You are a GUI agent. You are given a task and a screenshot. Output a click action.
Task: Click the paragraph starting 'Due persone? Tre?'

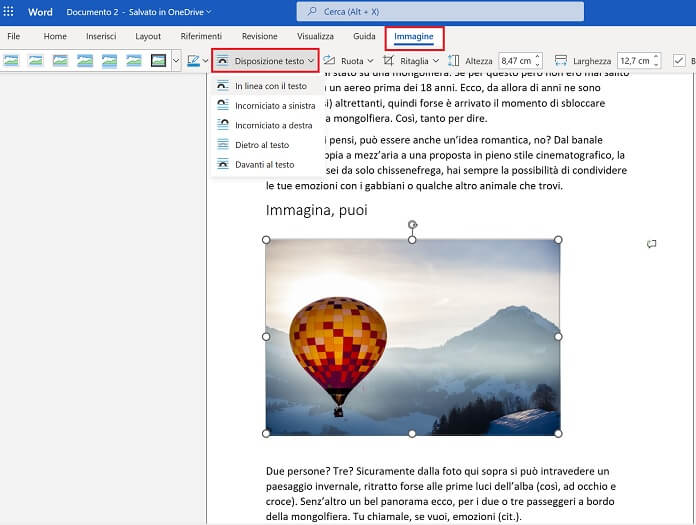(x=441, y=493)
